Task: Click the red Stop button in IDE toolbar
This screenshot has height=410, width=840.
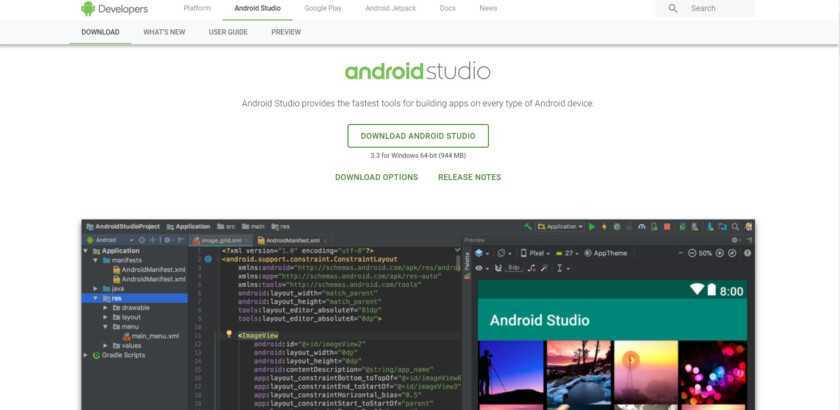Action: click(665, 227)
